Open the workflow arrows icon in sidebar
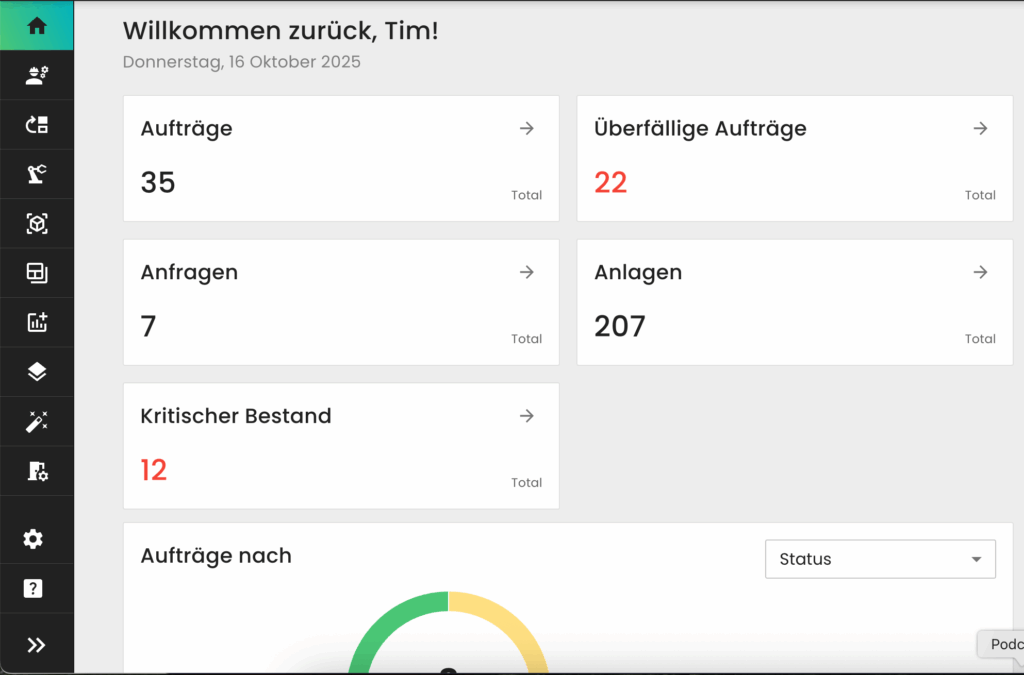The image size is (1024, 675). click(36, 124)
